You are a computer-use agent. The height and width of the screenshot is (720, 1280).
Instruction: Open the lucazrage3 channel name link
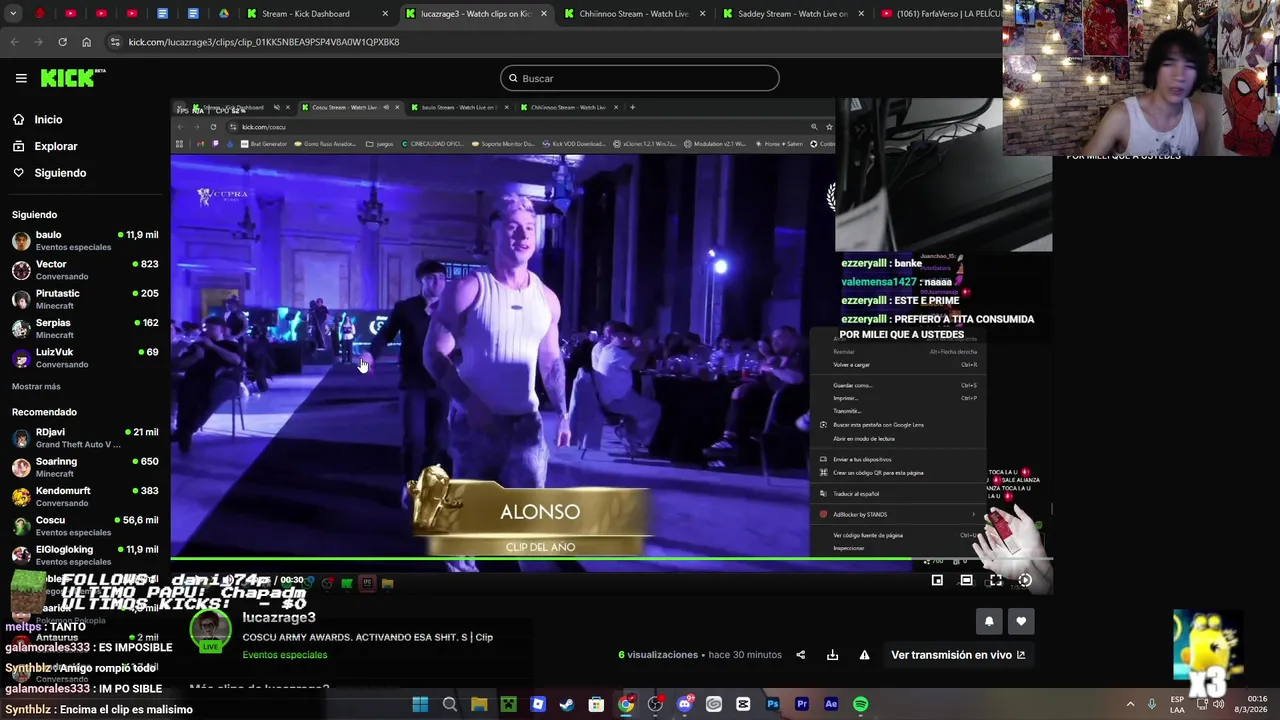tap(279, 618)
